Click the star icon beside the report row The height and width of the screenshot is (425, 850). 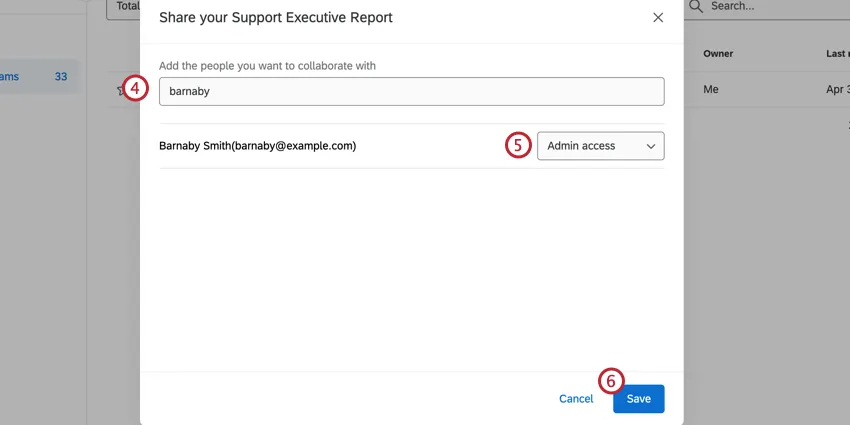pos(119,90)
